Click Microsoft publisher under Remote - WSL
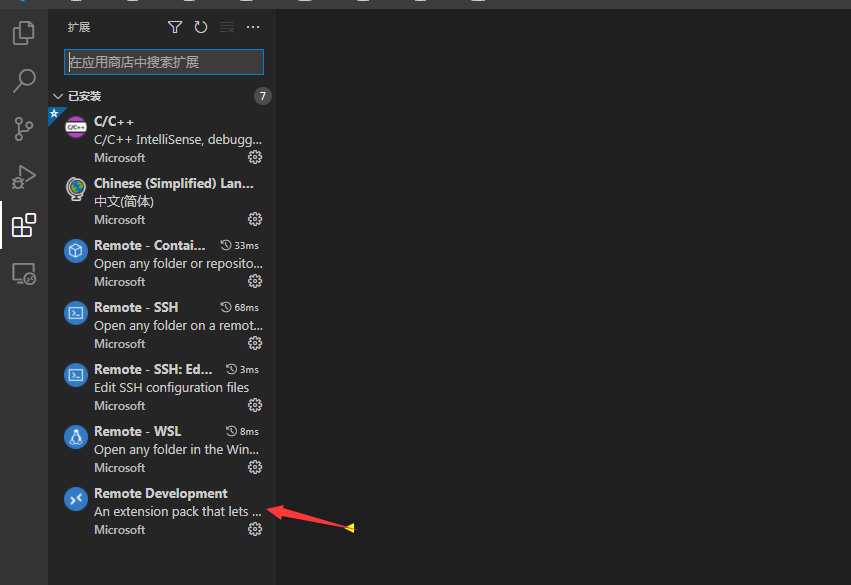Viewport: 851px width, 585px height. [x=119, y=467]
